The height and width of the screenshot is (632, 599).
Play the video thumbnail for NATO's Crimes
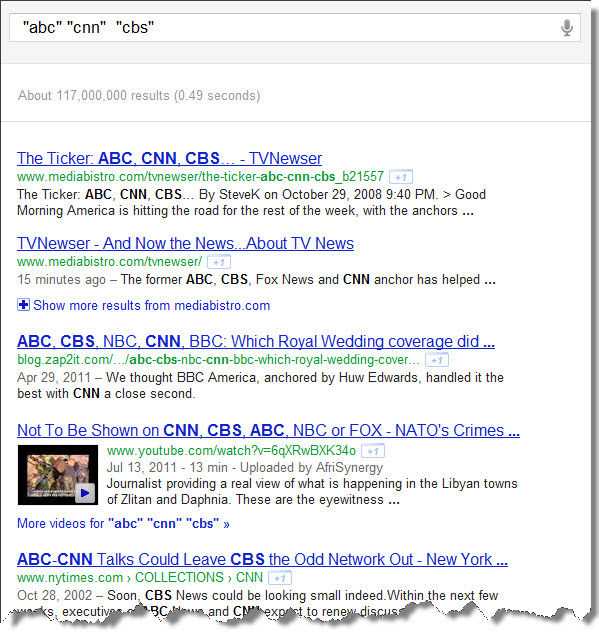coord(58,475)
